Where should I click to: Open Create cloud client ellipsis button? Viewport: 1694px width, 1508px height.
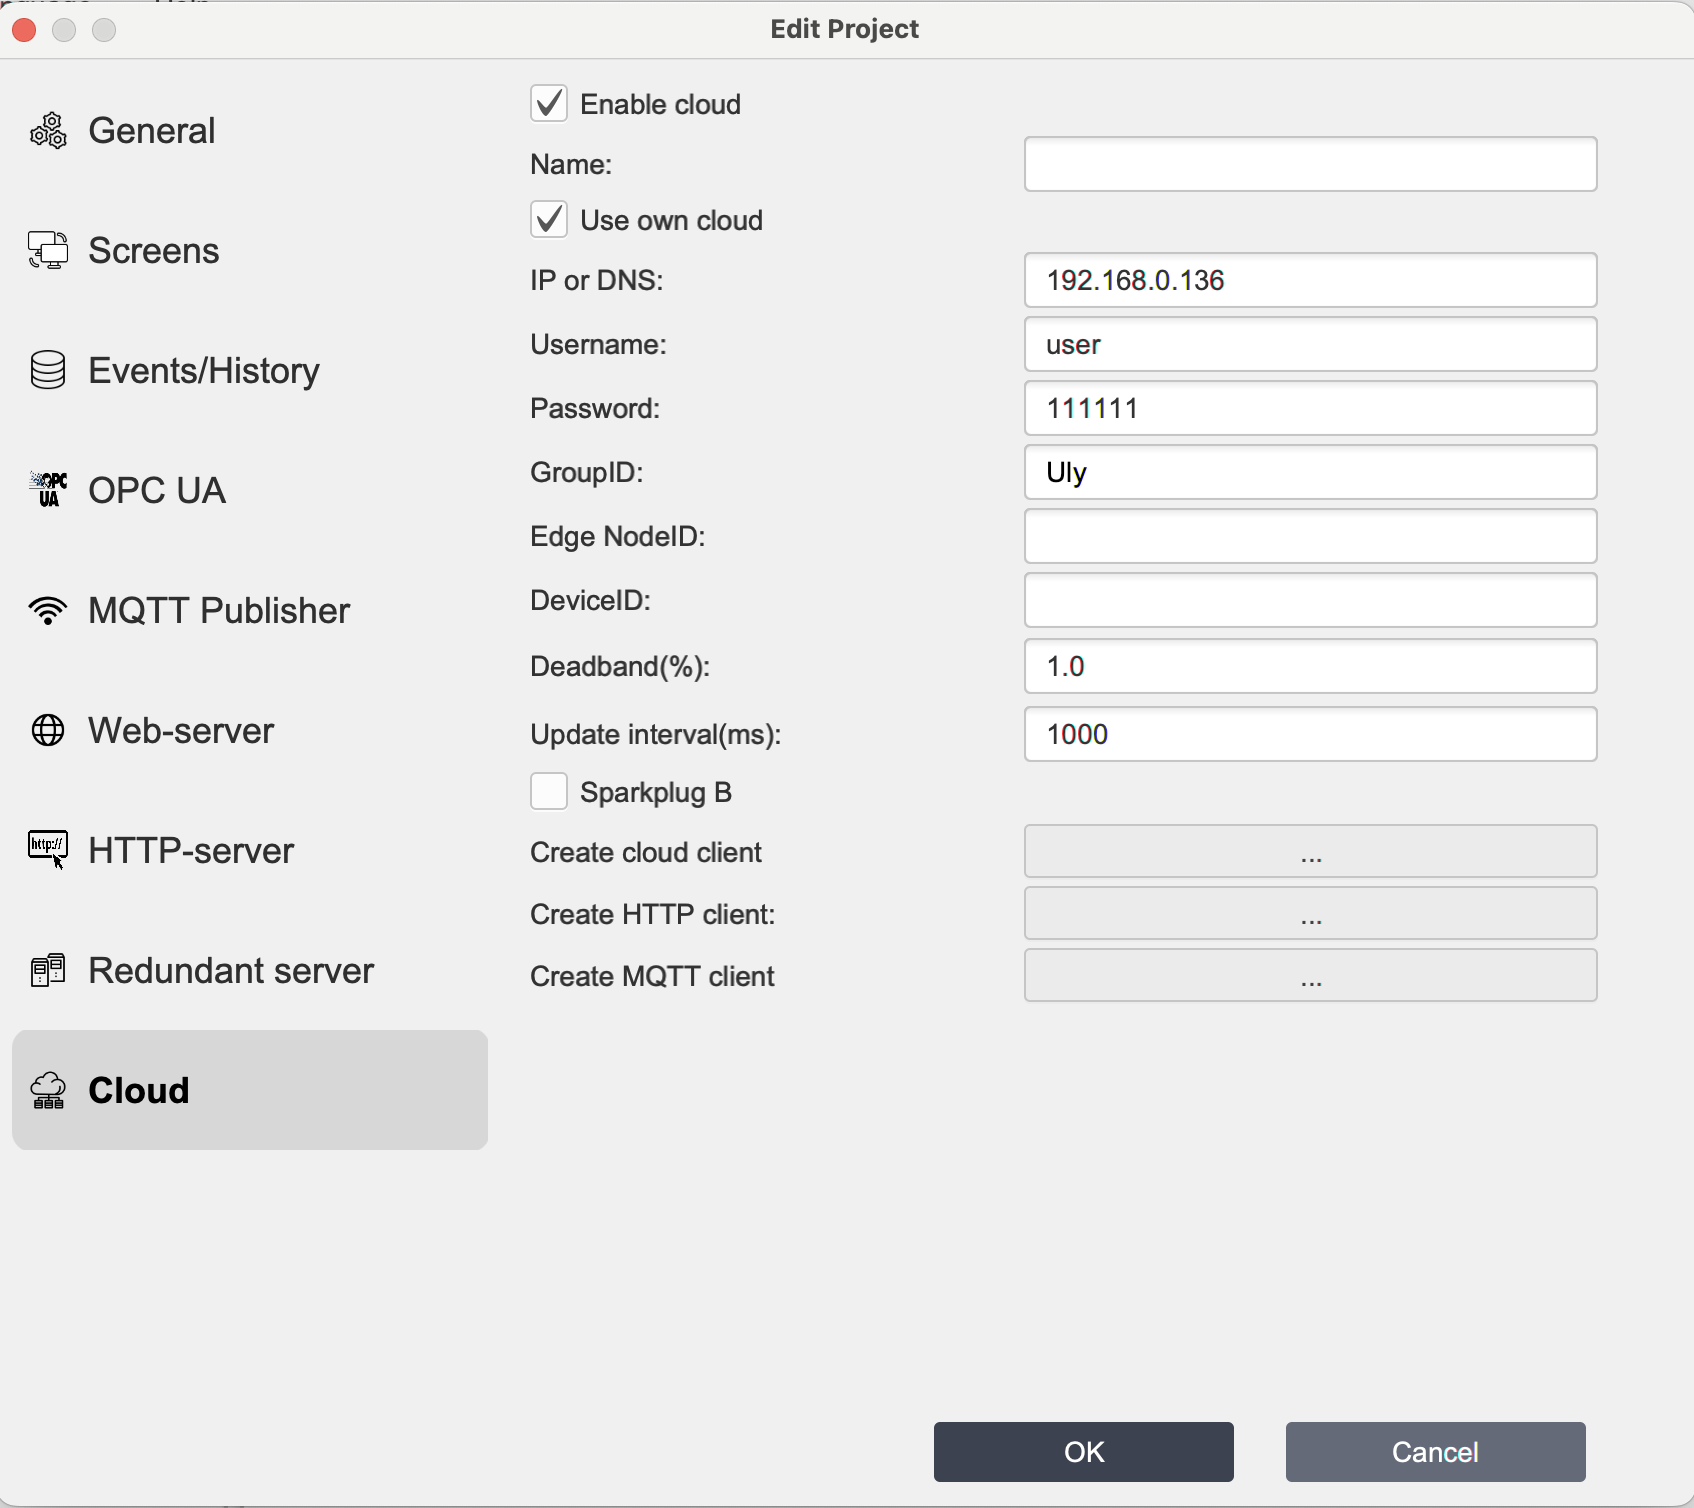1310,852
